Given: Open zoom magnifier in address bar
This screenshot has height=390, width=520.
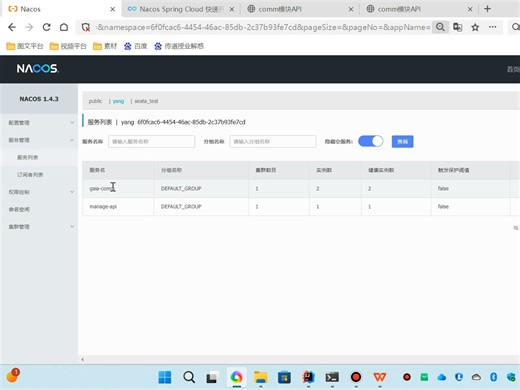Looking at the screenshot, I should tap(440, 27).
